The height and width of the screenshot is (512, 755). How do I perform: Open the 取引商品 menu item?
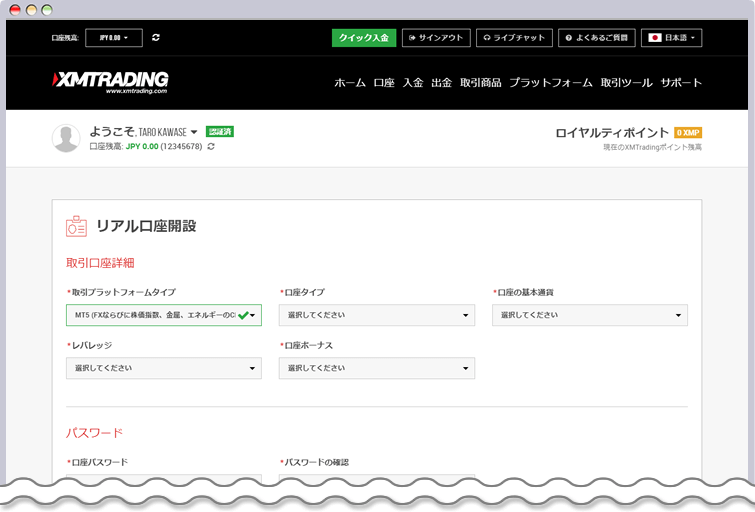point(481,83)
